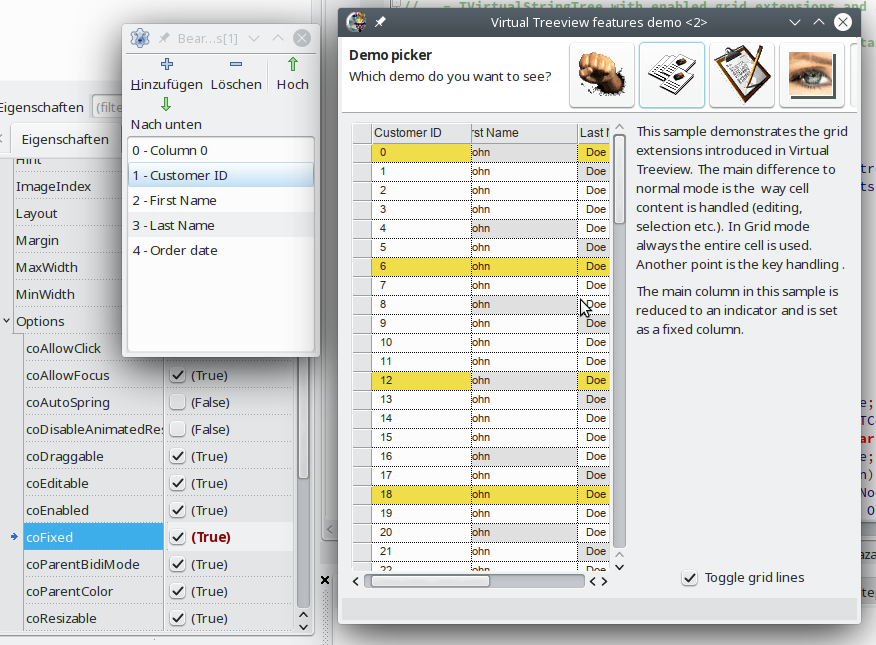Click the Hinzufügen plus icon
This screenshot has width=876, height=645.
(166, 65)
